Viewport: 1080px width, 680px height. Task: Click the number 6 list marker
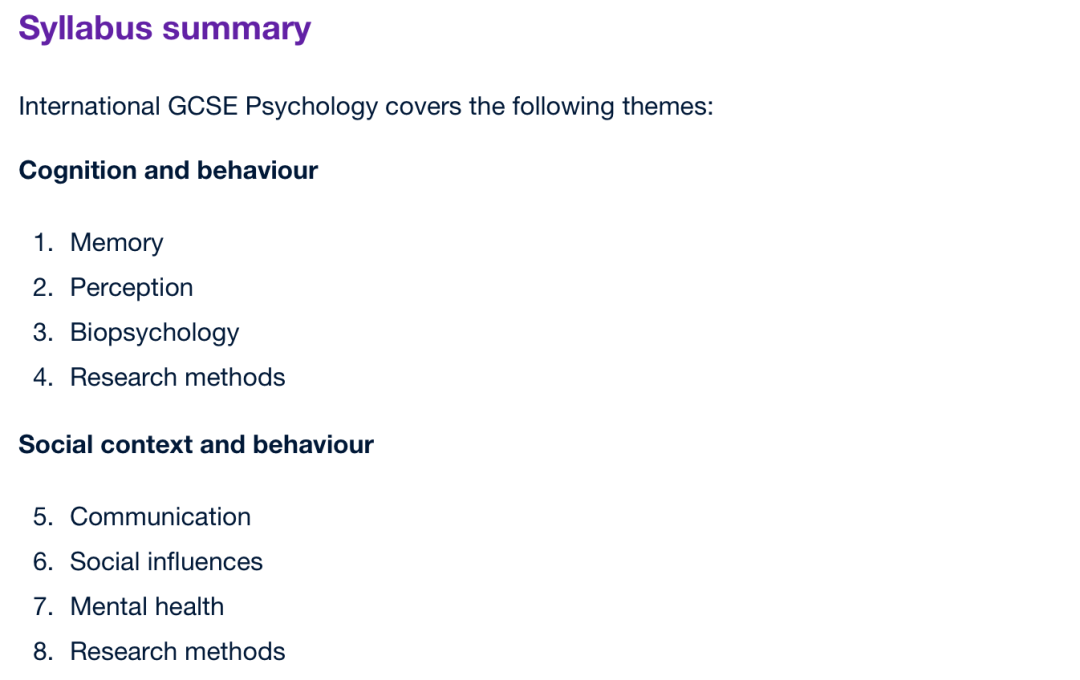(43, 561)
